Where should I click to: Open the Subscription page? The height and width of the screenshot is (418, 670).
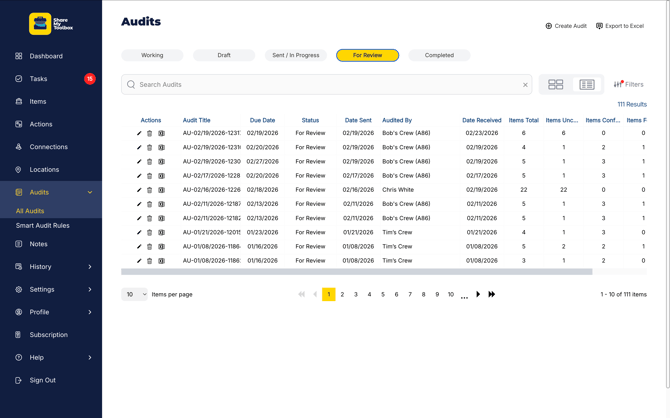(x=48, y=335)
